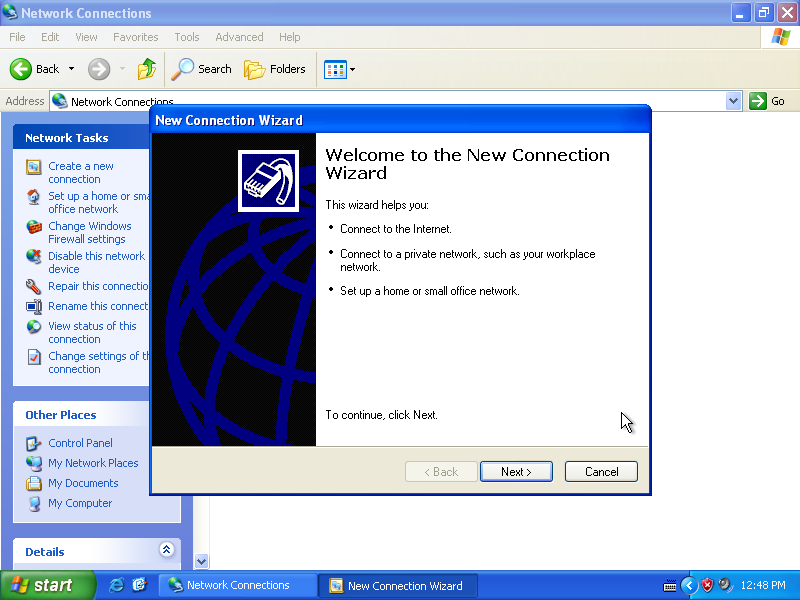Click the Other Places panel header

click(82, 415)
